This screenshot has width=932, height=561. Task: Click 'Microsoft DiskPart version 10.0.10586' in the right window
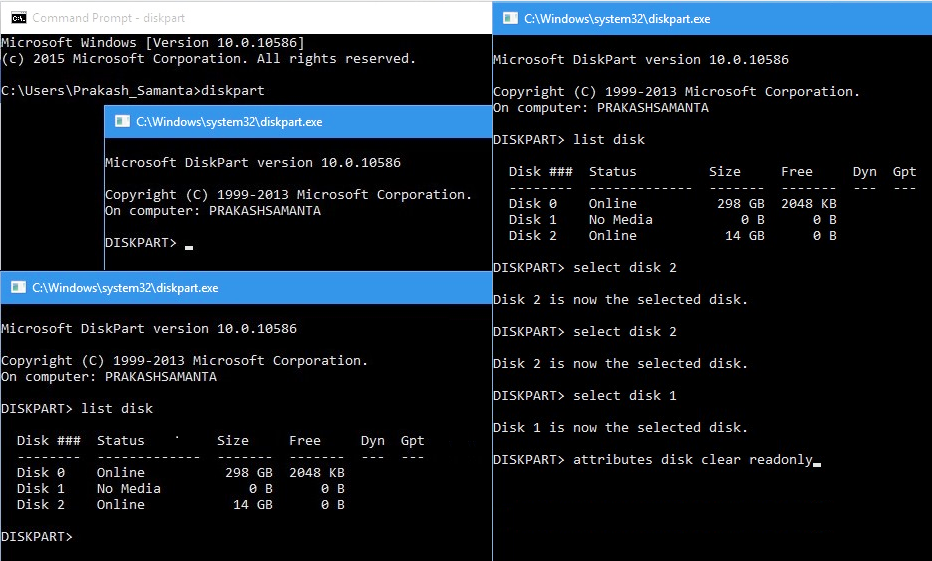(641, 59)
